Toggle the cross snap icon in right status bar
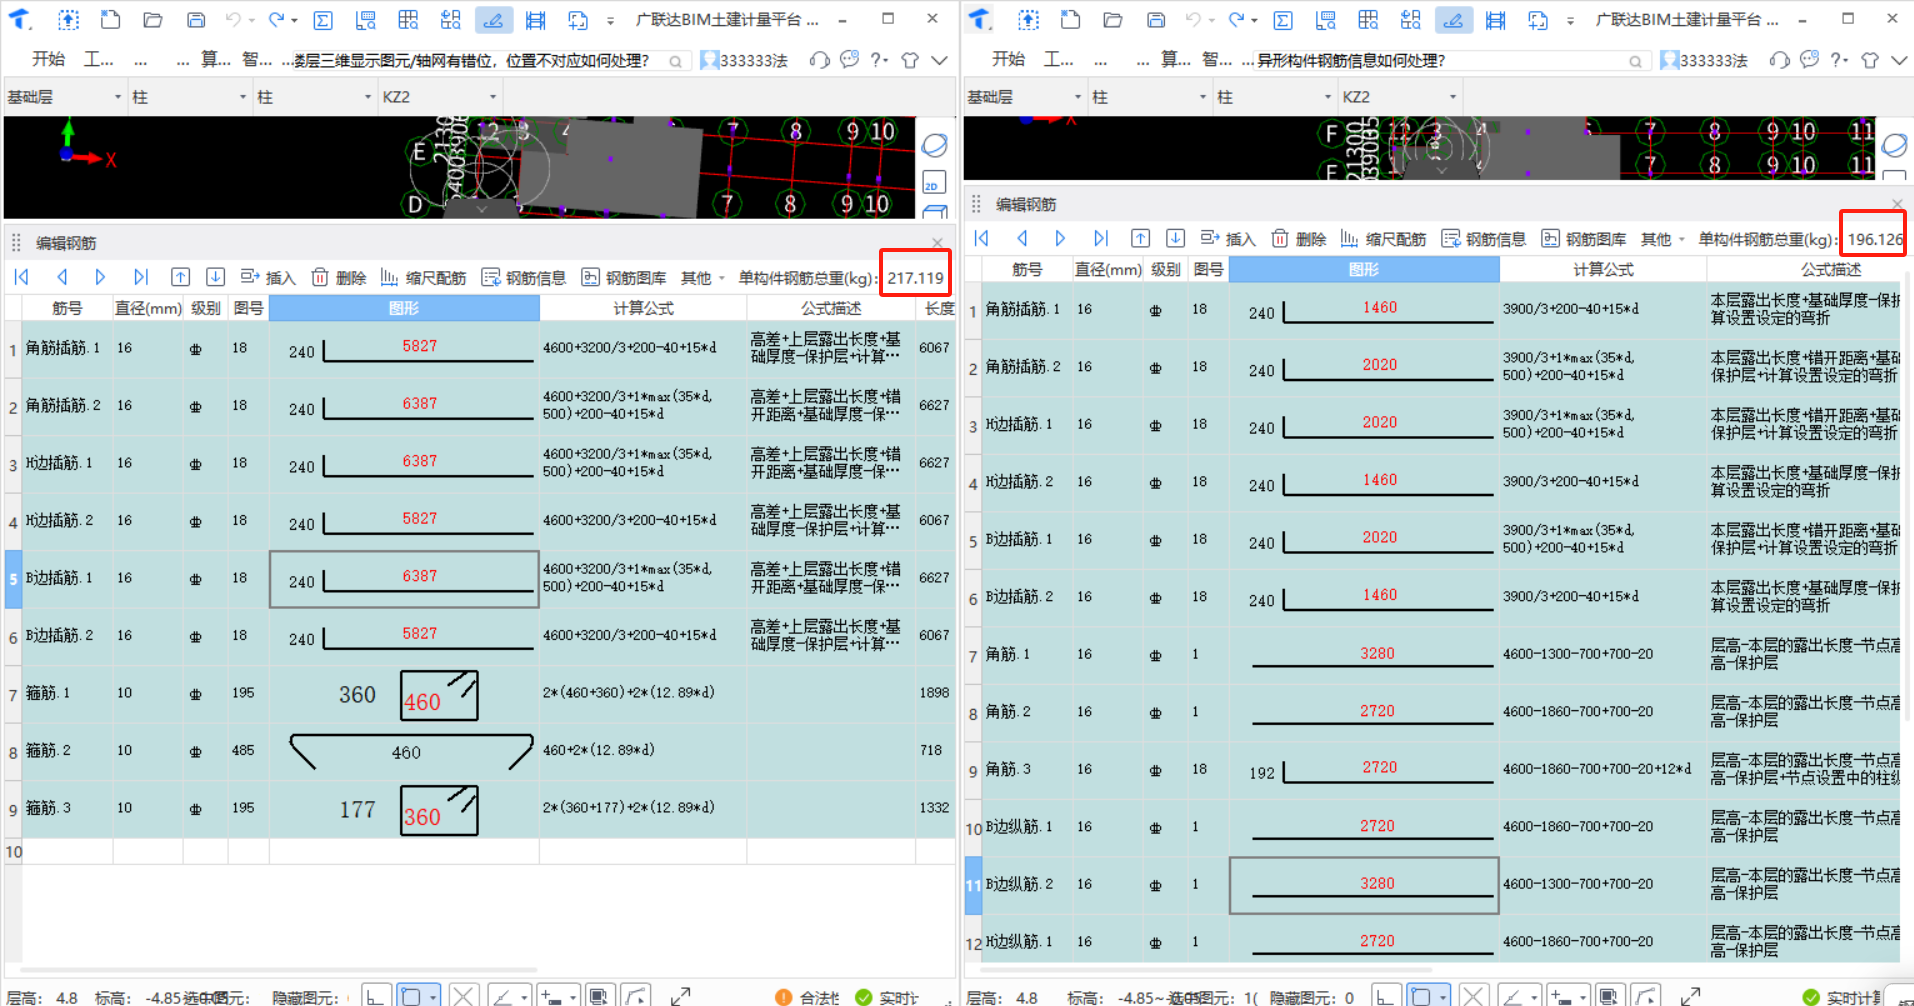Viewport: 1914px width, 1006px height. click(x=1473, y=996)
